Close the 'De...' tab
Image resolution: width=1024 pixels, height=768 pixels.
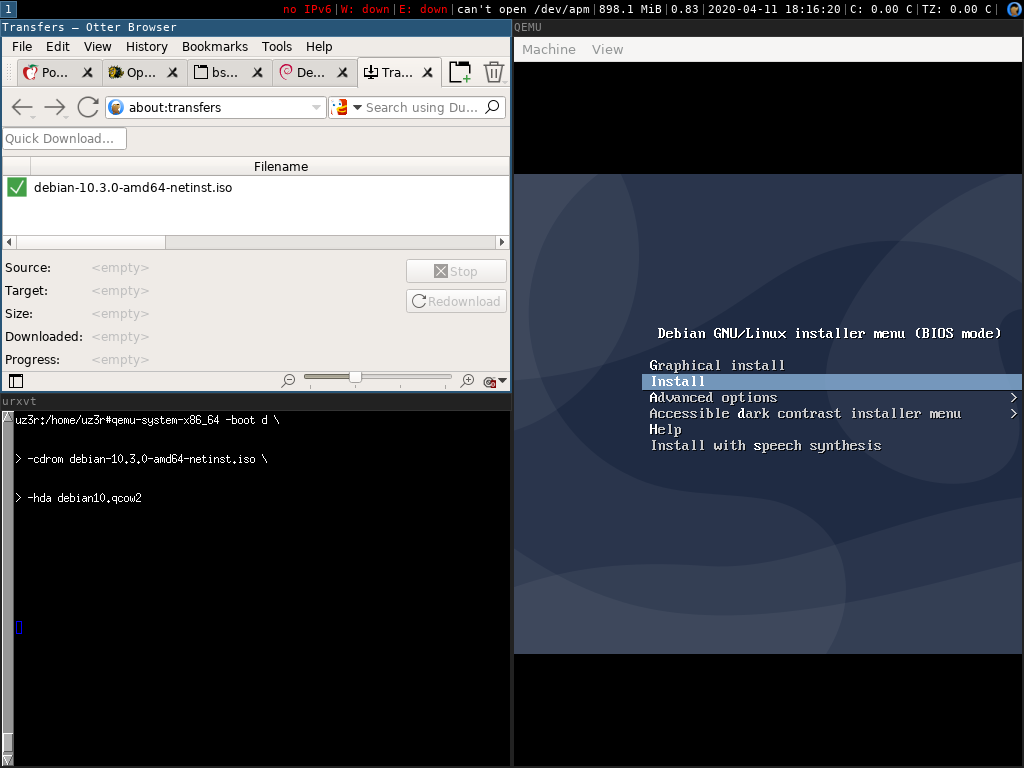342,72
